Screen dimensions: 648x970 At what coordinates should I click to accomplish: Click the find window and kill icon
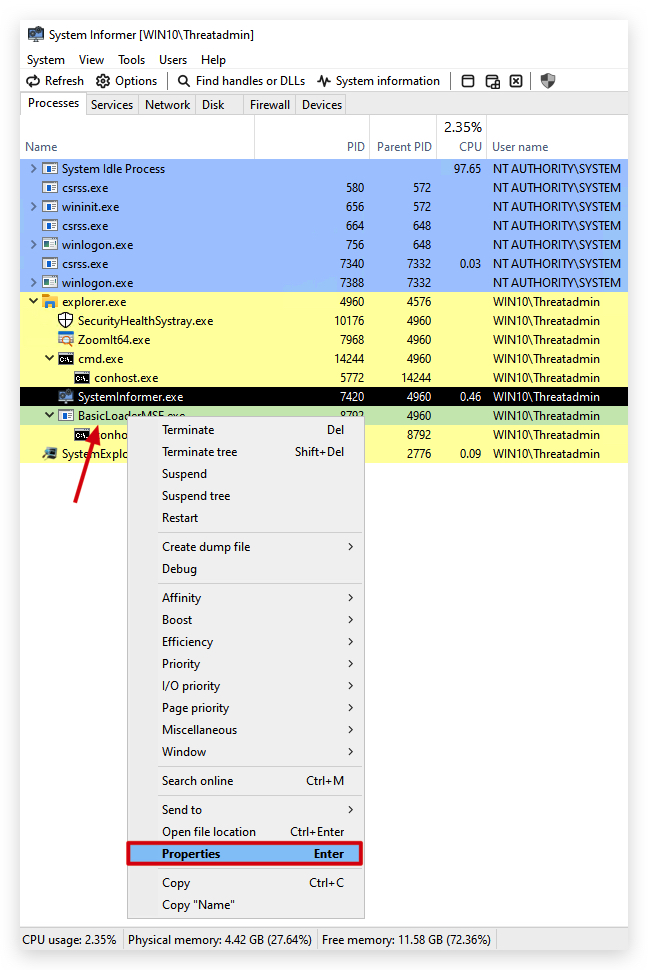pyautogui.click(x=516, y=81)
